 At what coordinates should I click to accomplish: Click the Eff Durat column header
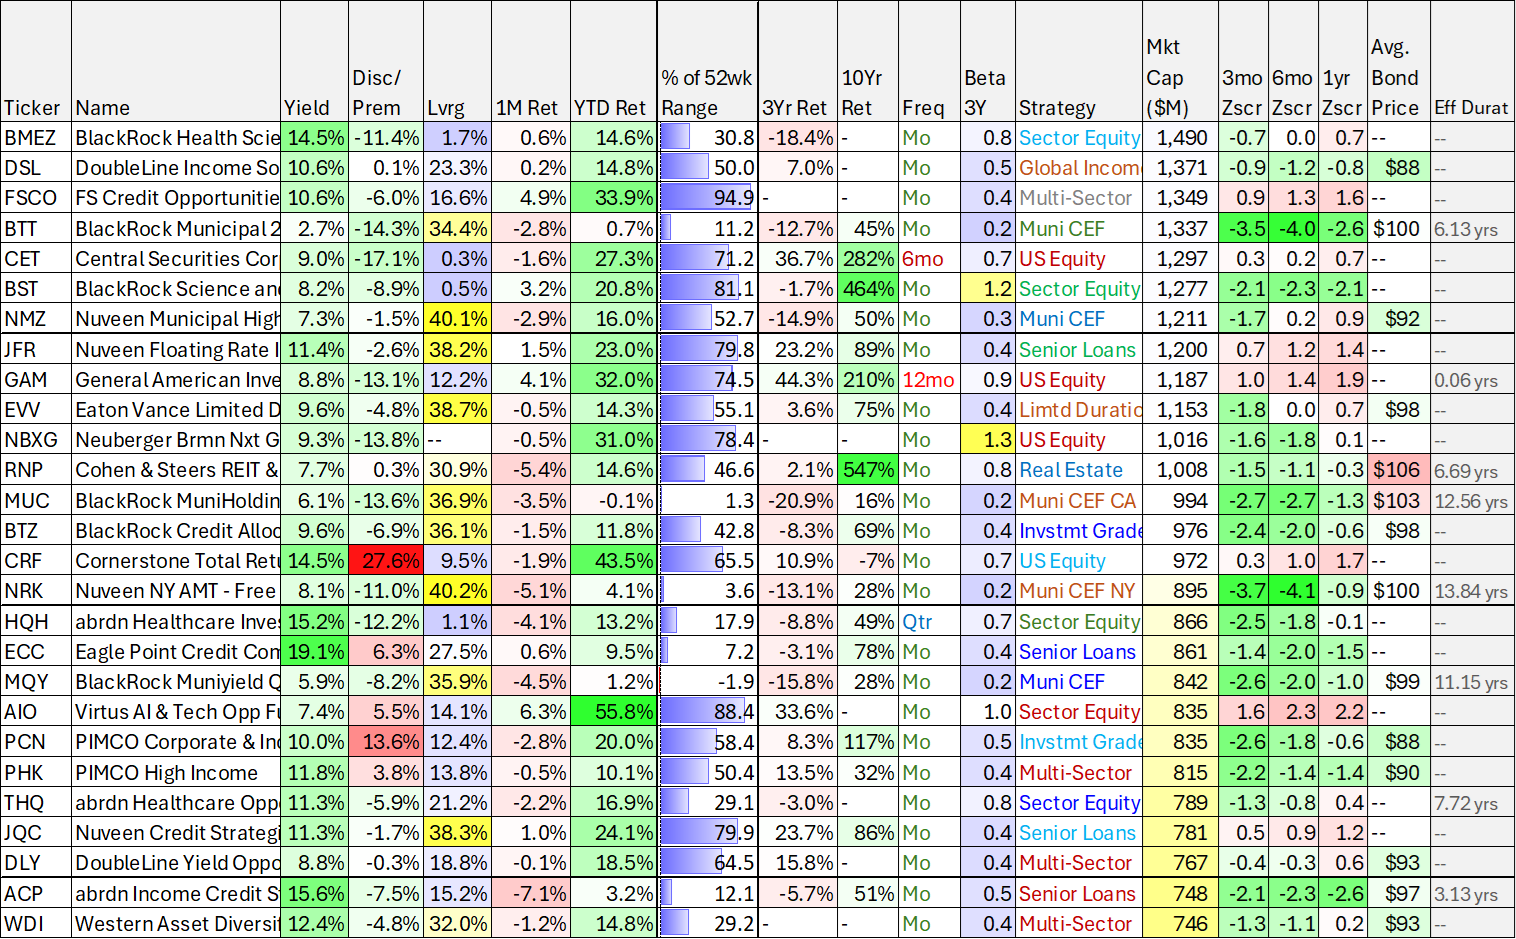[1472, 62]
